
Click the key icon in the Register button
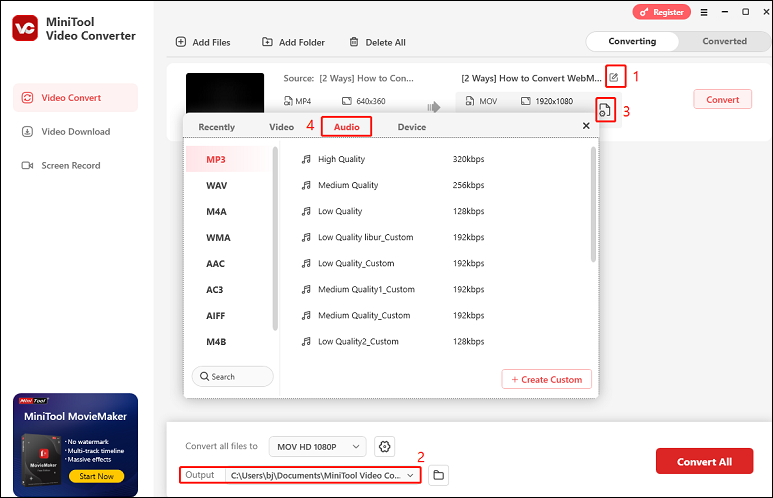point(644,12)
